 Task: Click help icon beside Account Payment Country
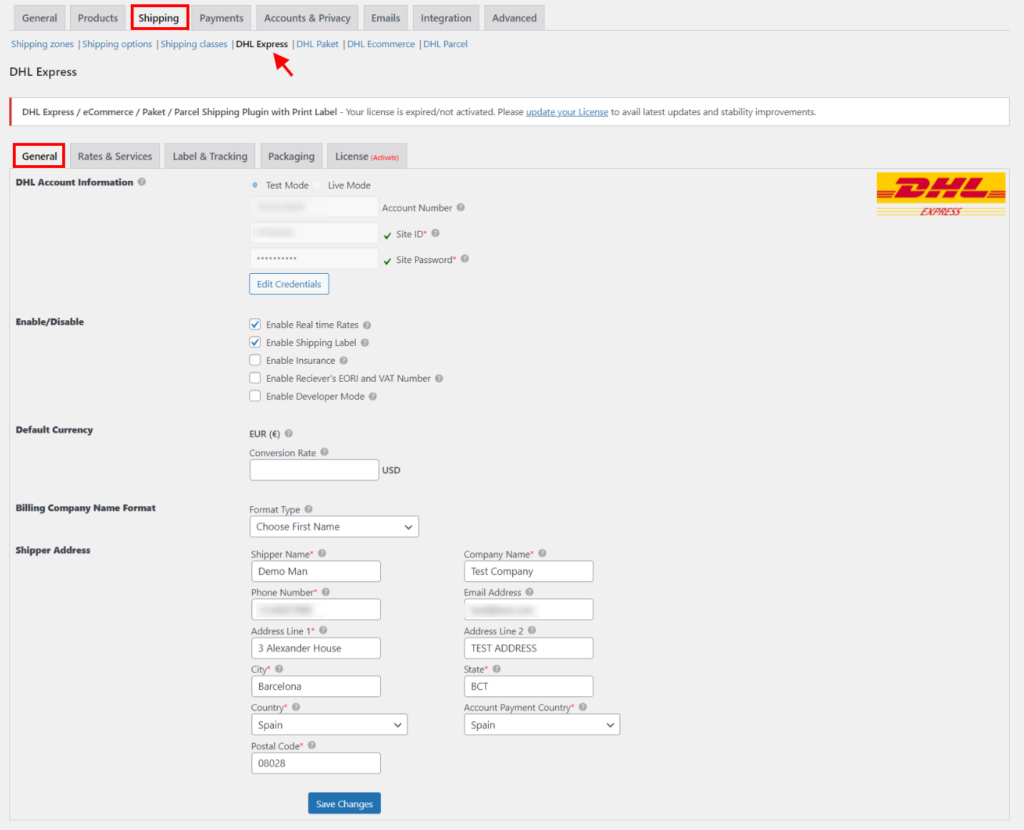[x=583, y=707]
